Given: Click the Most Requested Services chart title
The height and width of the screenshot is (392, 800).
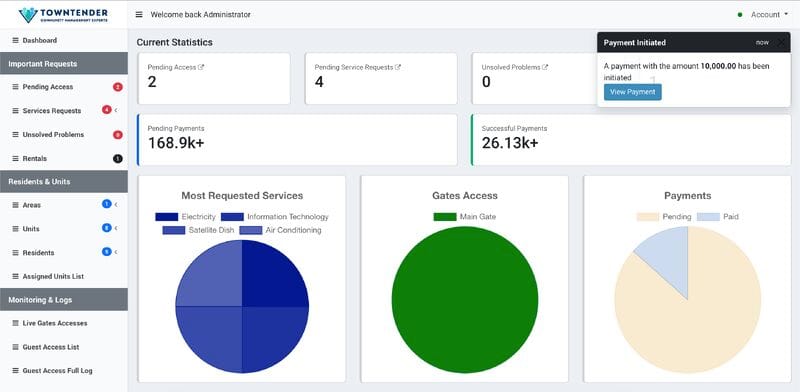Looking at the screenshot, I should click(x=242, y=195).
